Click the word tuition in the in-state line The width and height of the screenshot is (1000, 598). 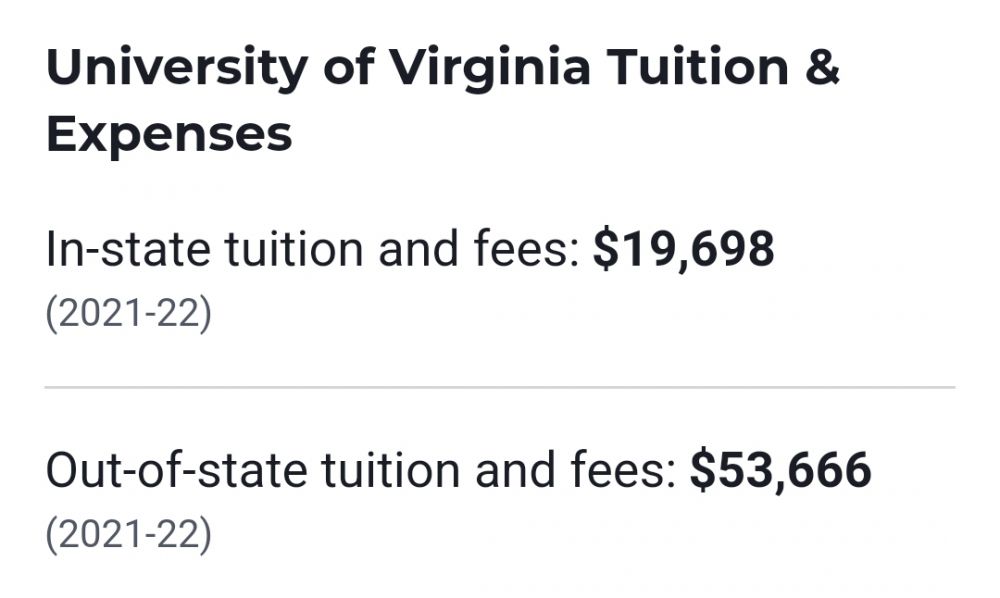(293, 249)
